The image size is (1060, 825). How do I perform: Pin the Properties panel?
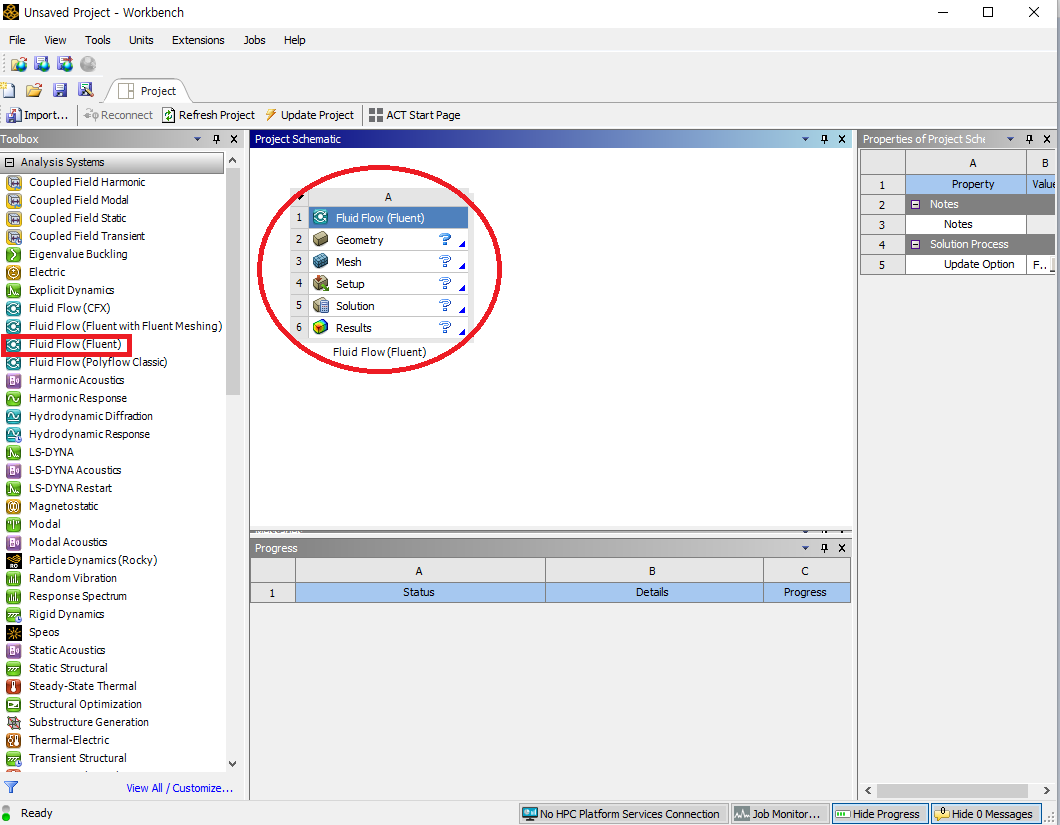(1029, 139)
